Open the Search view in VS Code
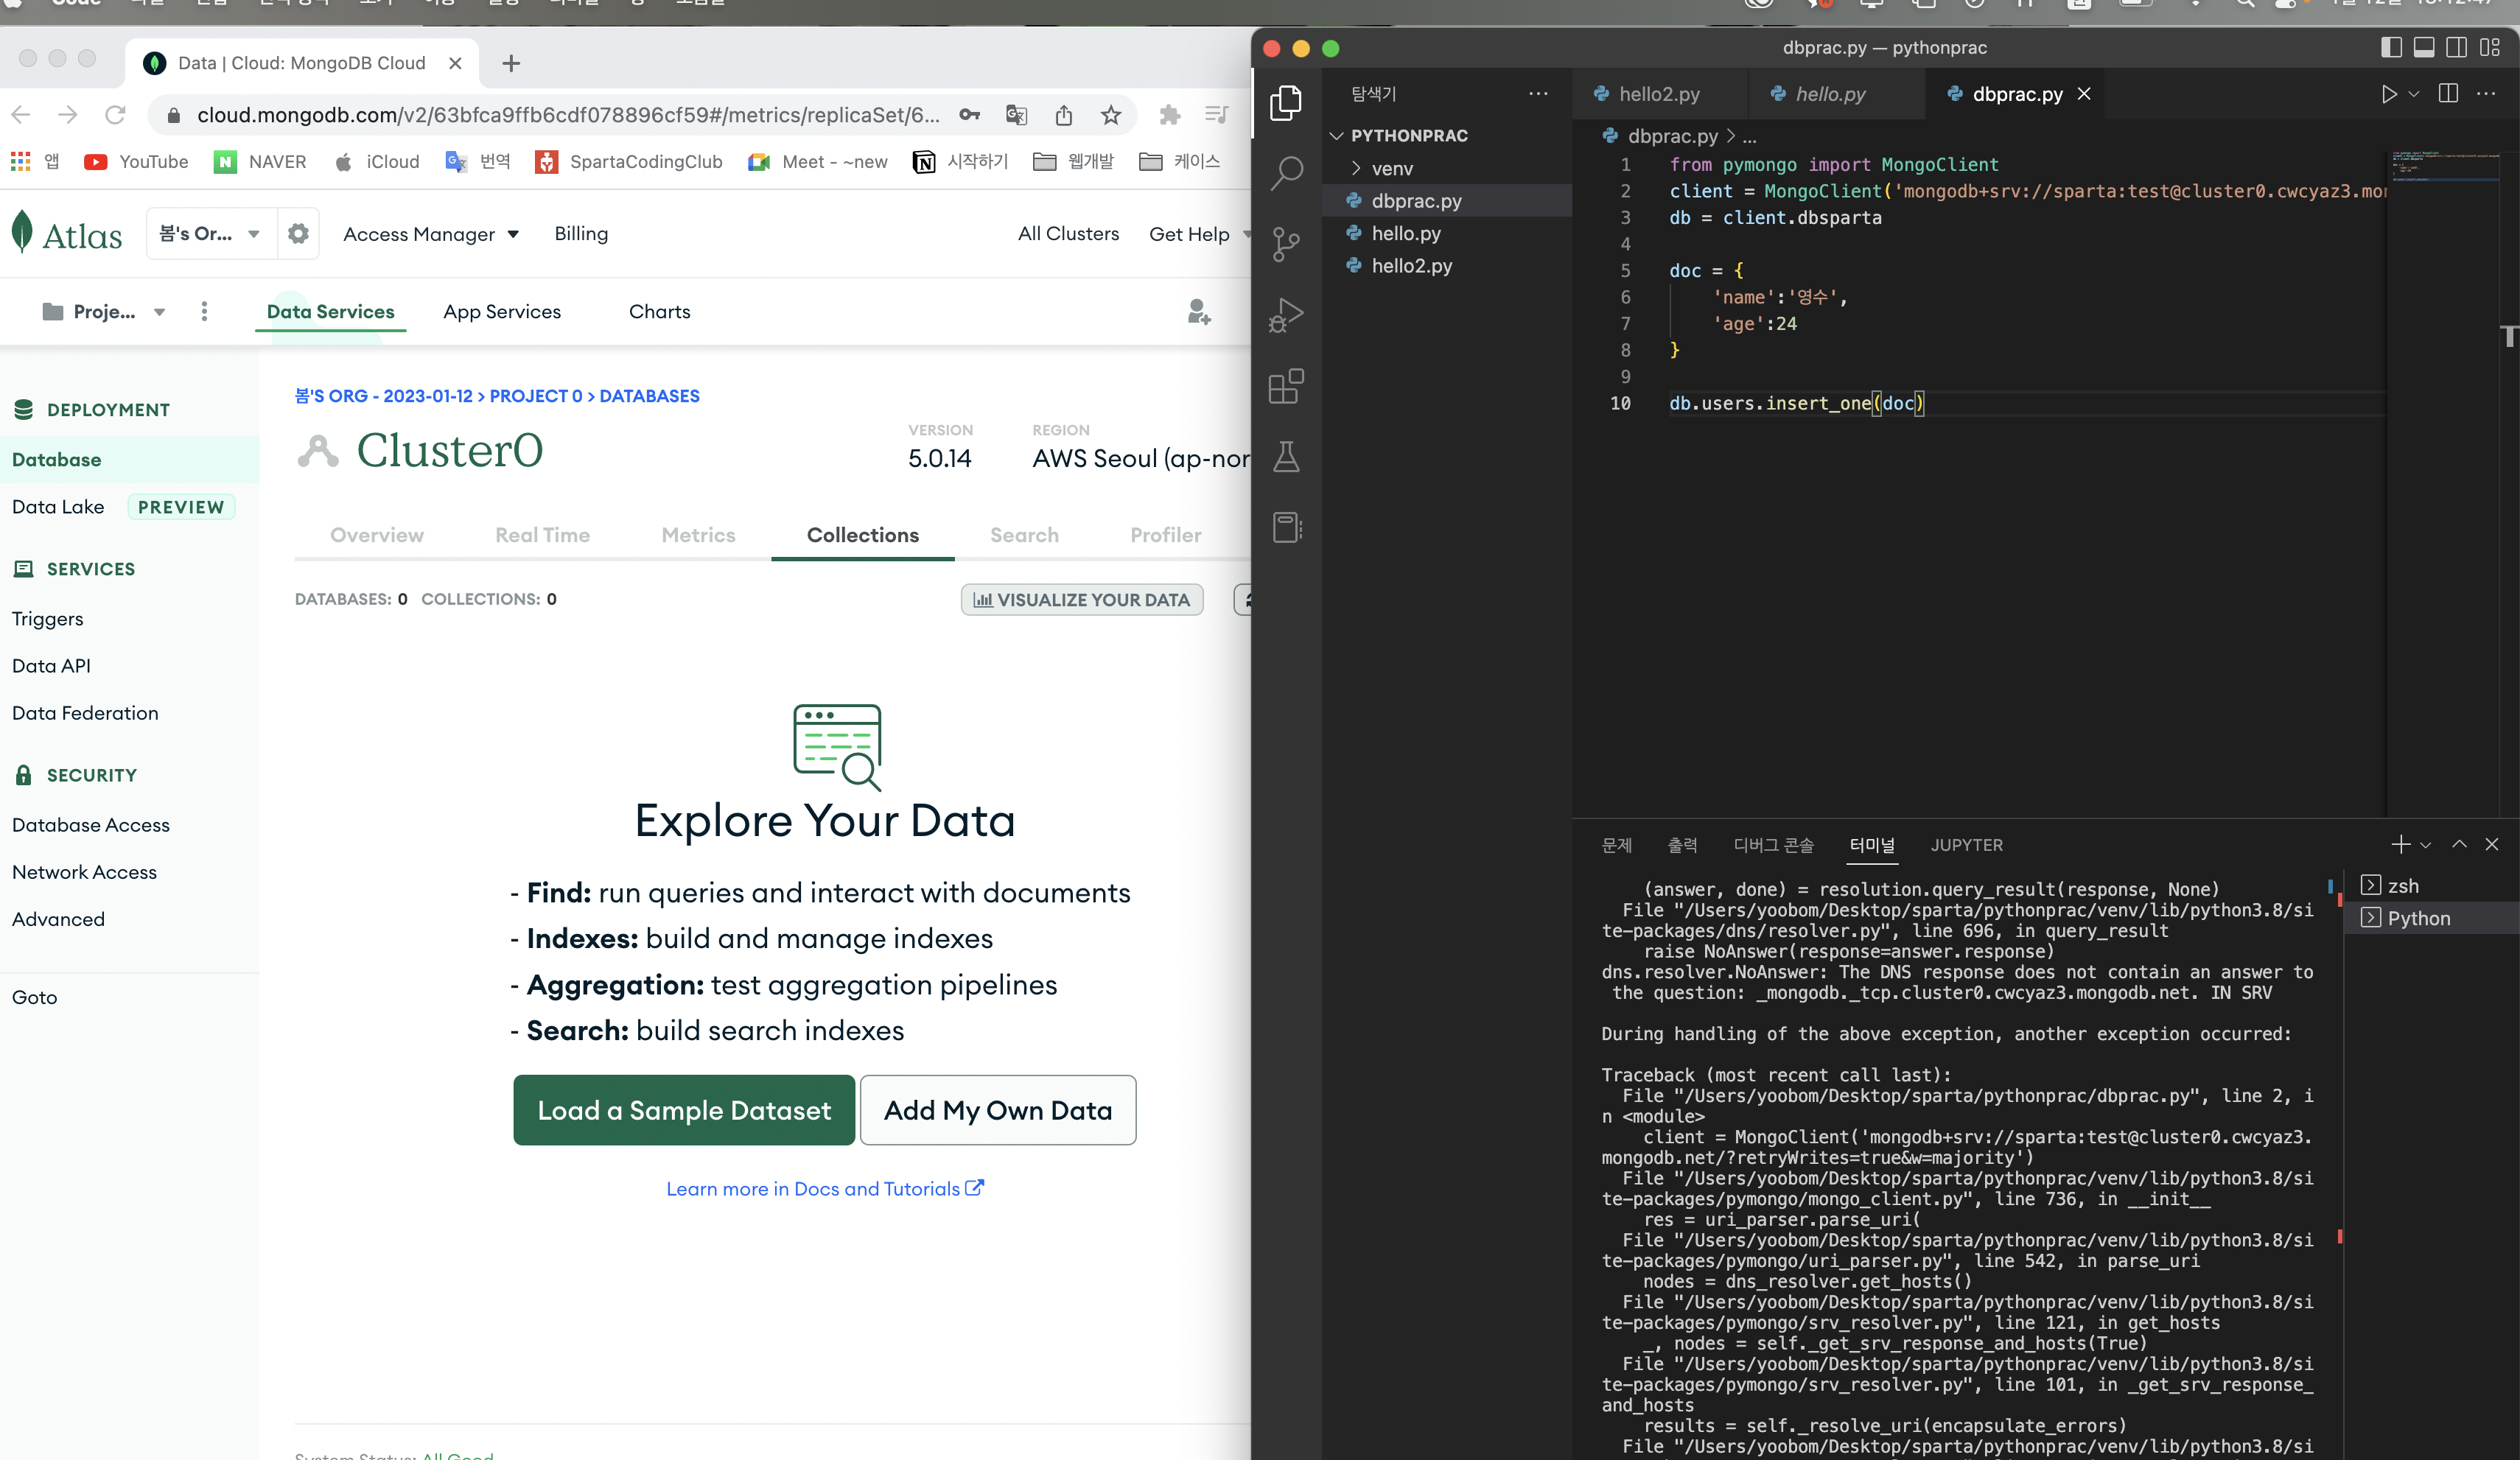 (x=1286, y=173)
